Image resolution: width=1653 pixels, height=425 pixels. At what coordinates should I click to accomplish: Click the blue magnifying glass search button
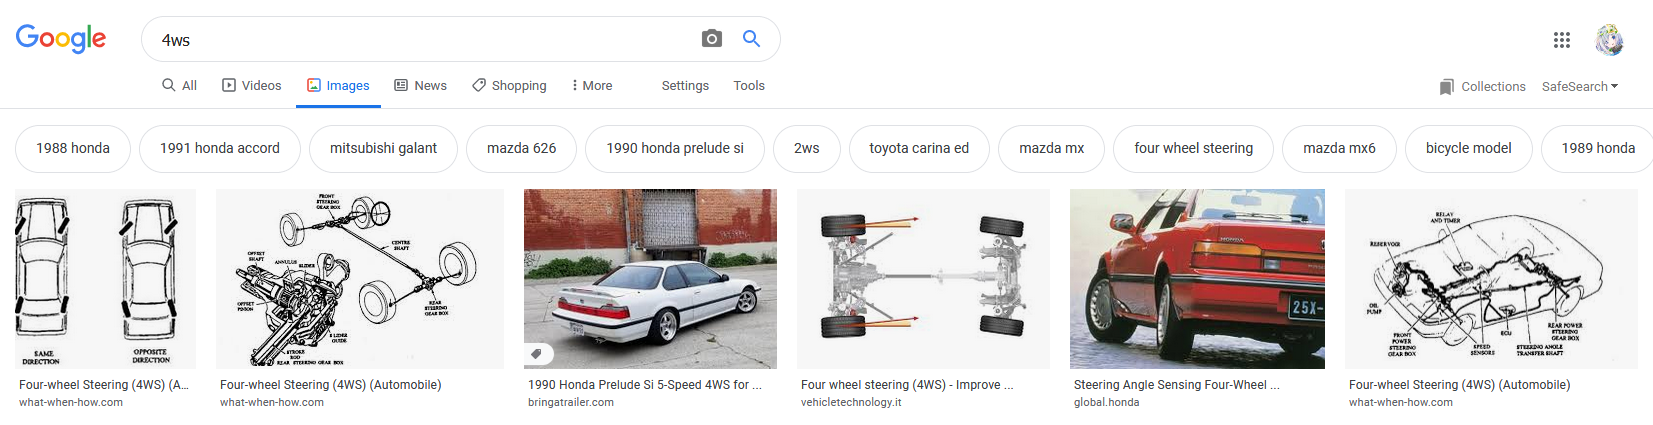tap(751, 39)
